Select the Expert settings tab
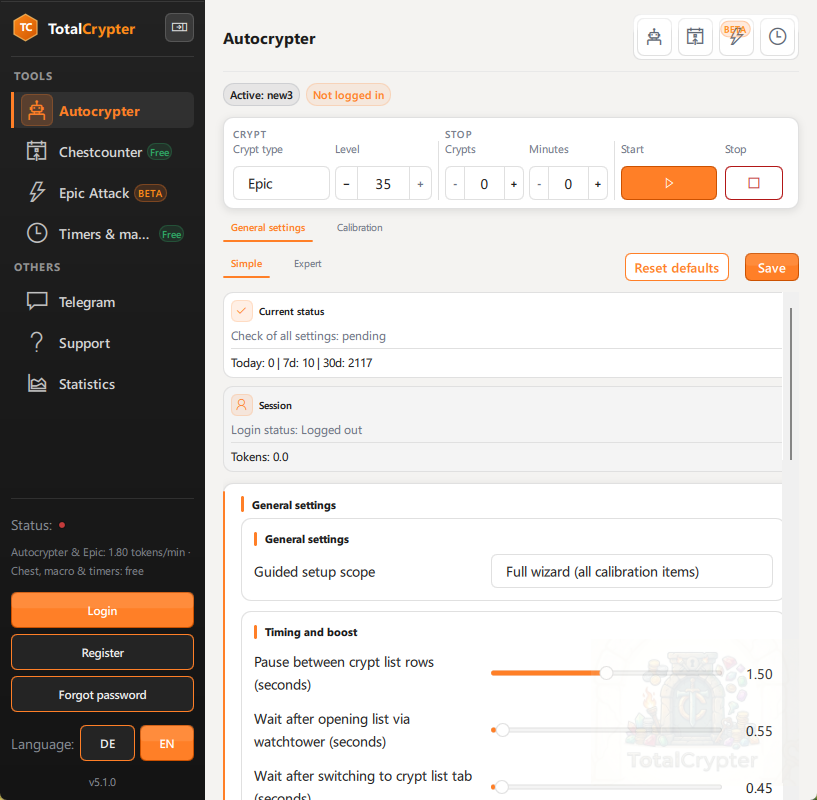 coord(307,264)
